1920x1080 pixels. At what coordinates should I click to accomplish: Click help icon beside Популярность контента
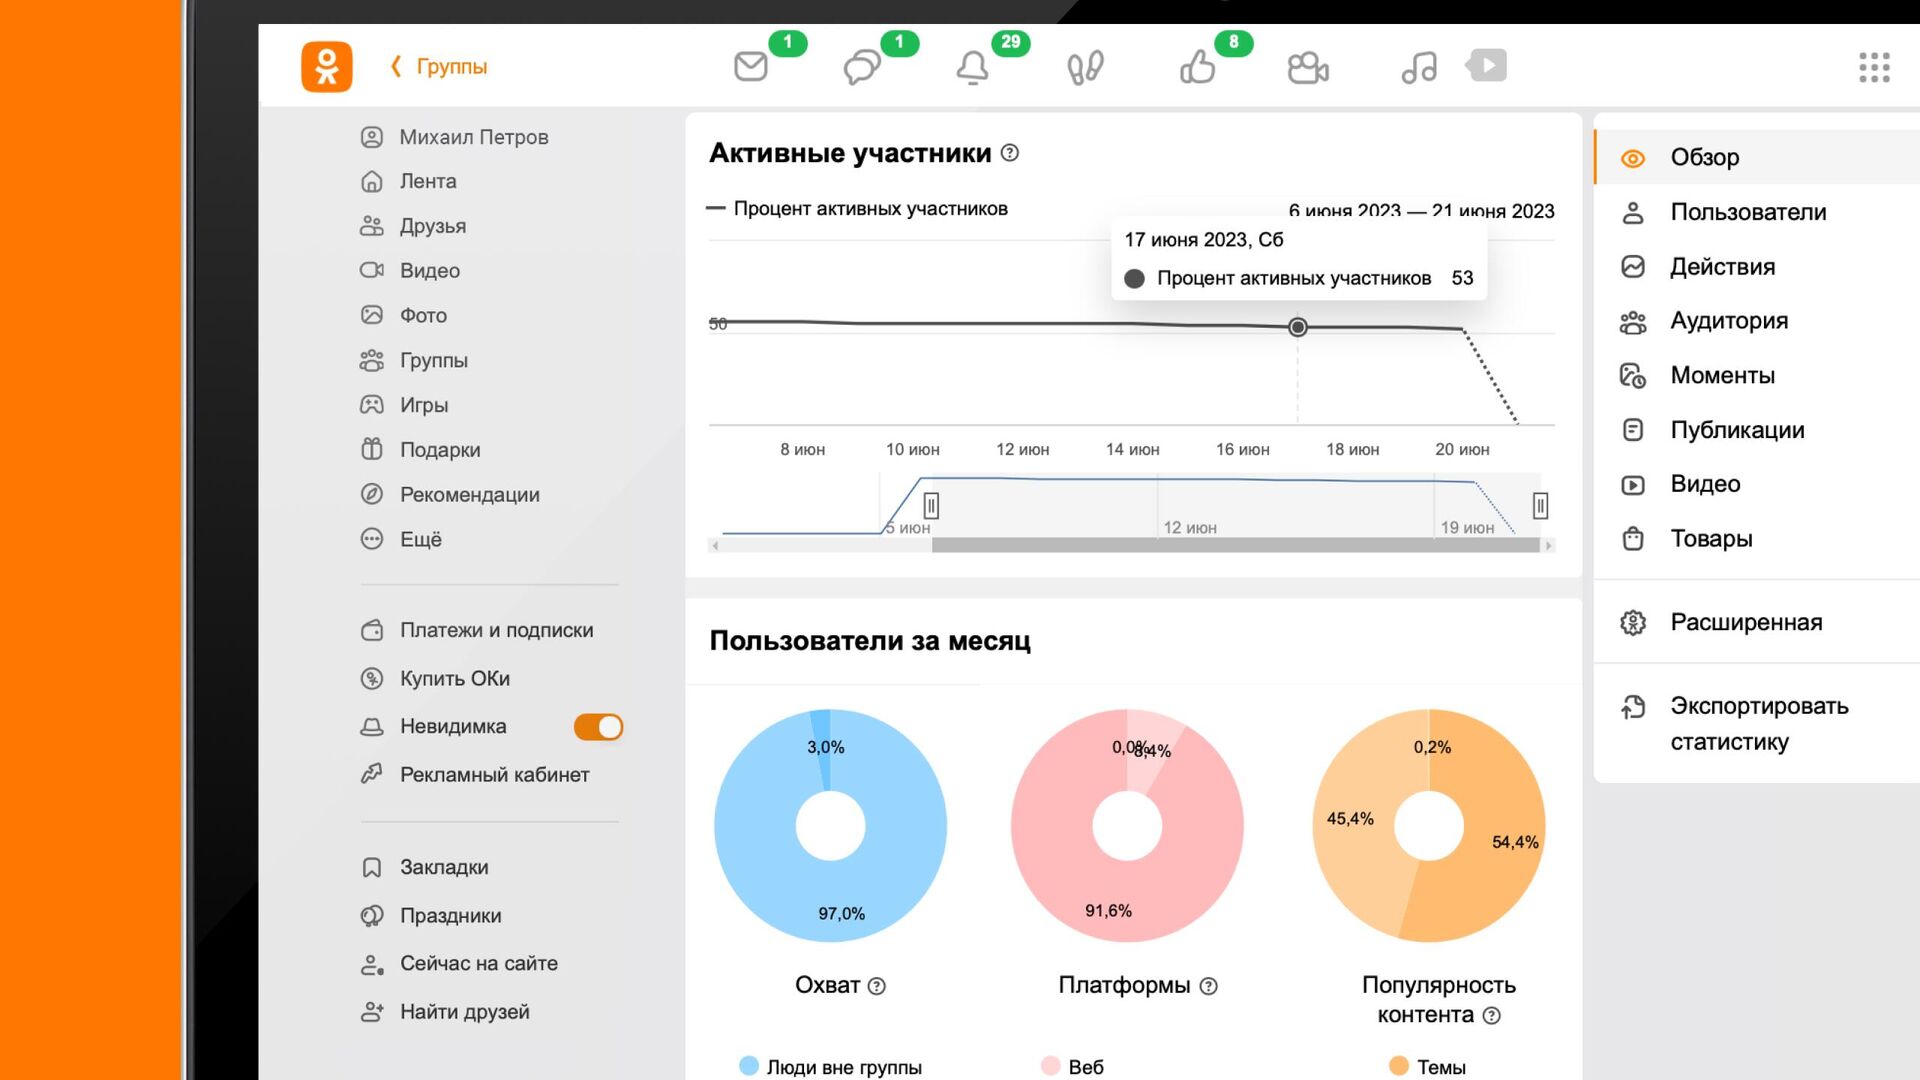1491,1016
